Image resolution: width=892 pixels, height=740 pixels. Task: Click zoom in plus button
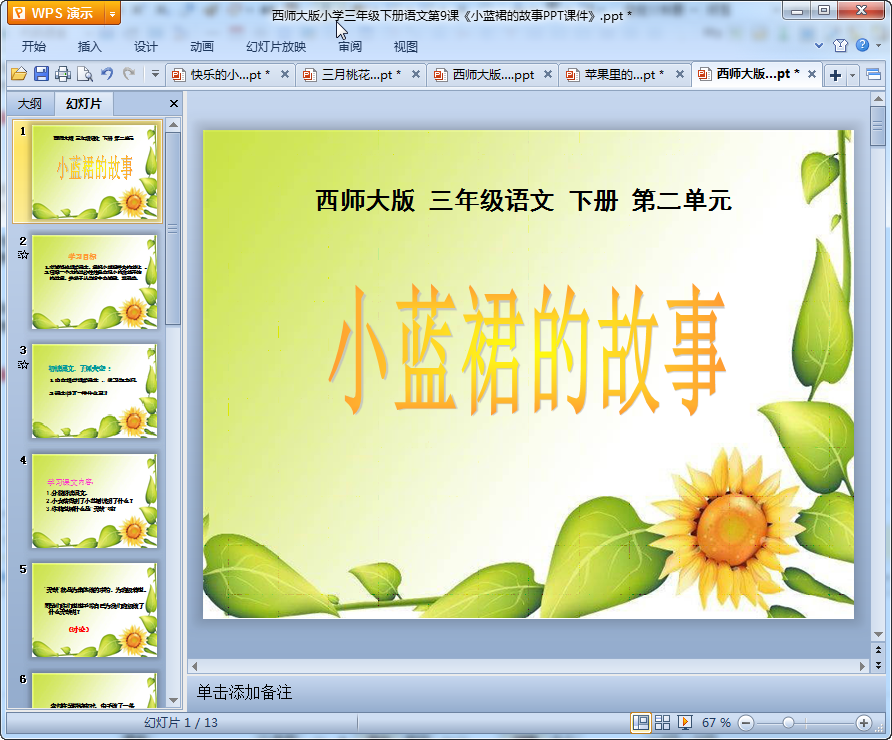click(864, 723)
